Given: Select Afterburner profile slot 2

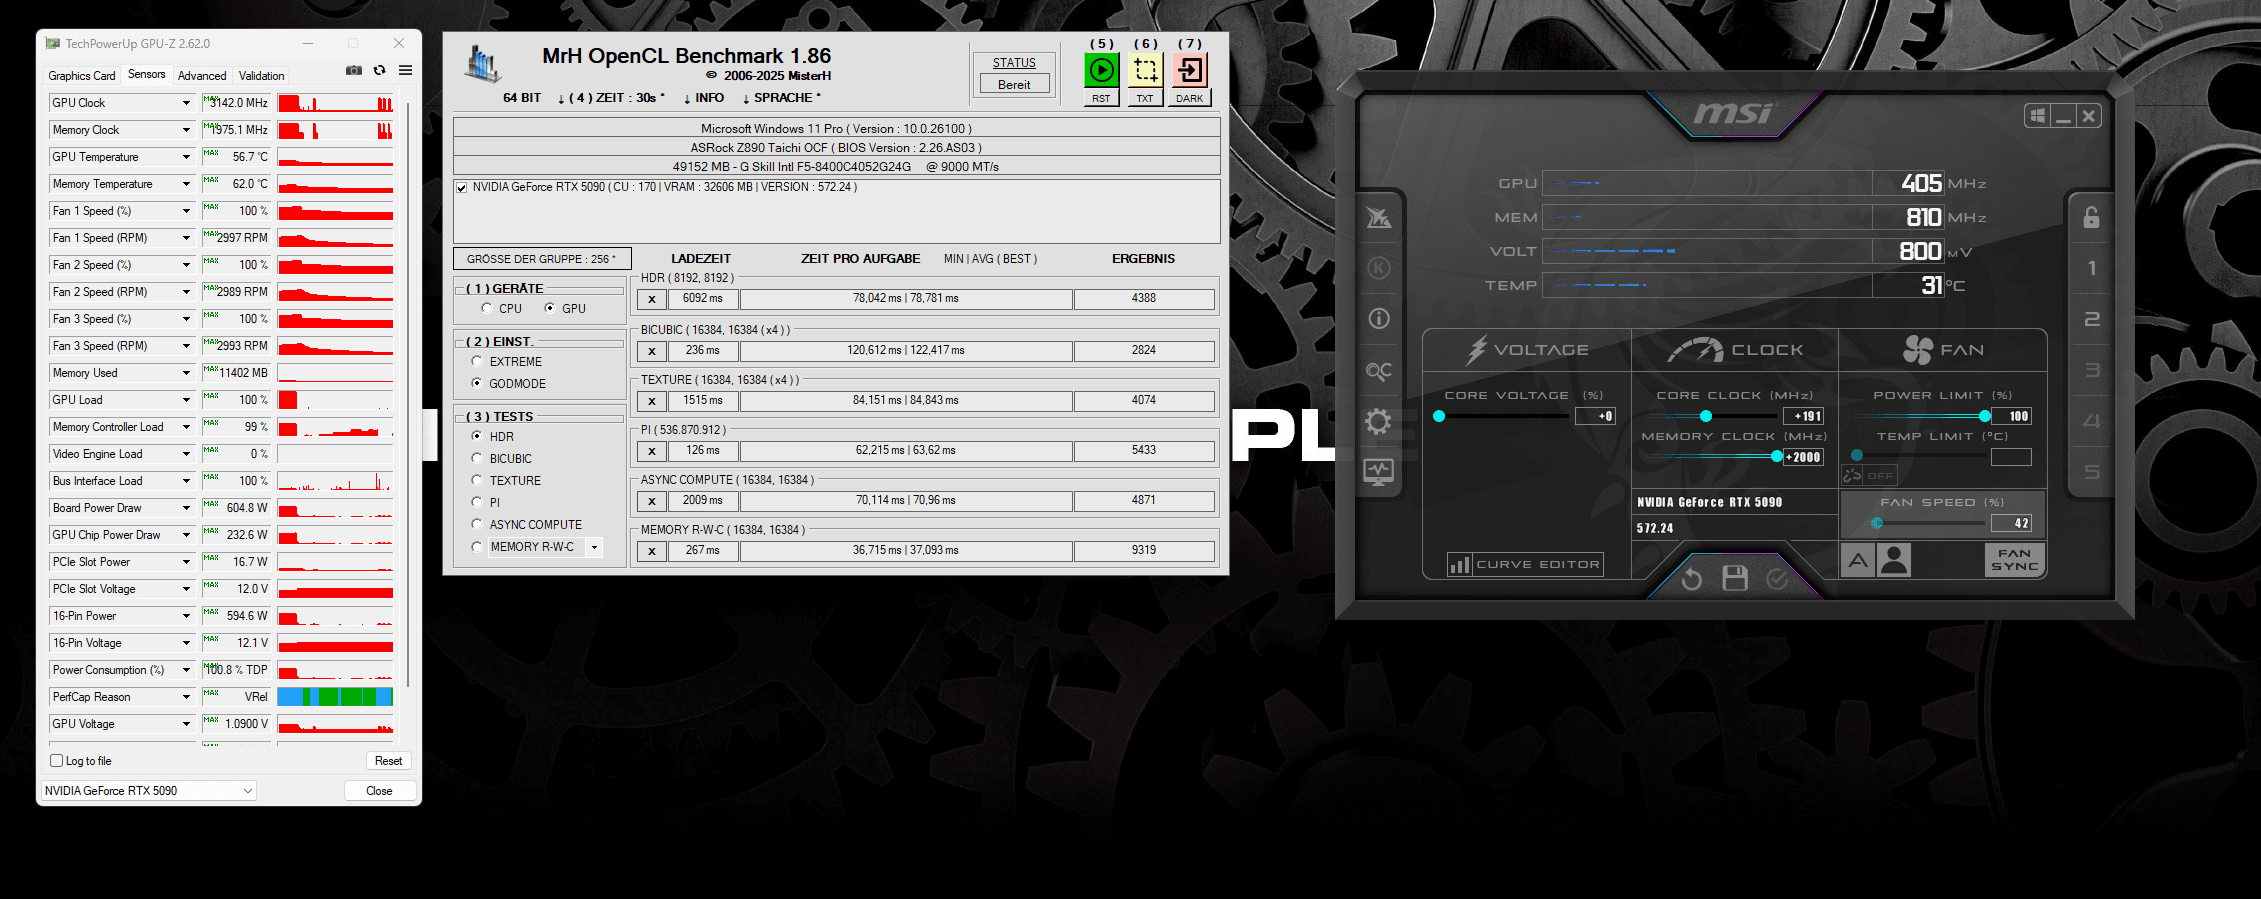Looking at the screenshot, I should (x=2091, y=319).
